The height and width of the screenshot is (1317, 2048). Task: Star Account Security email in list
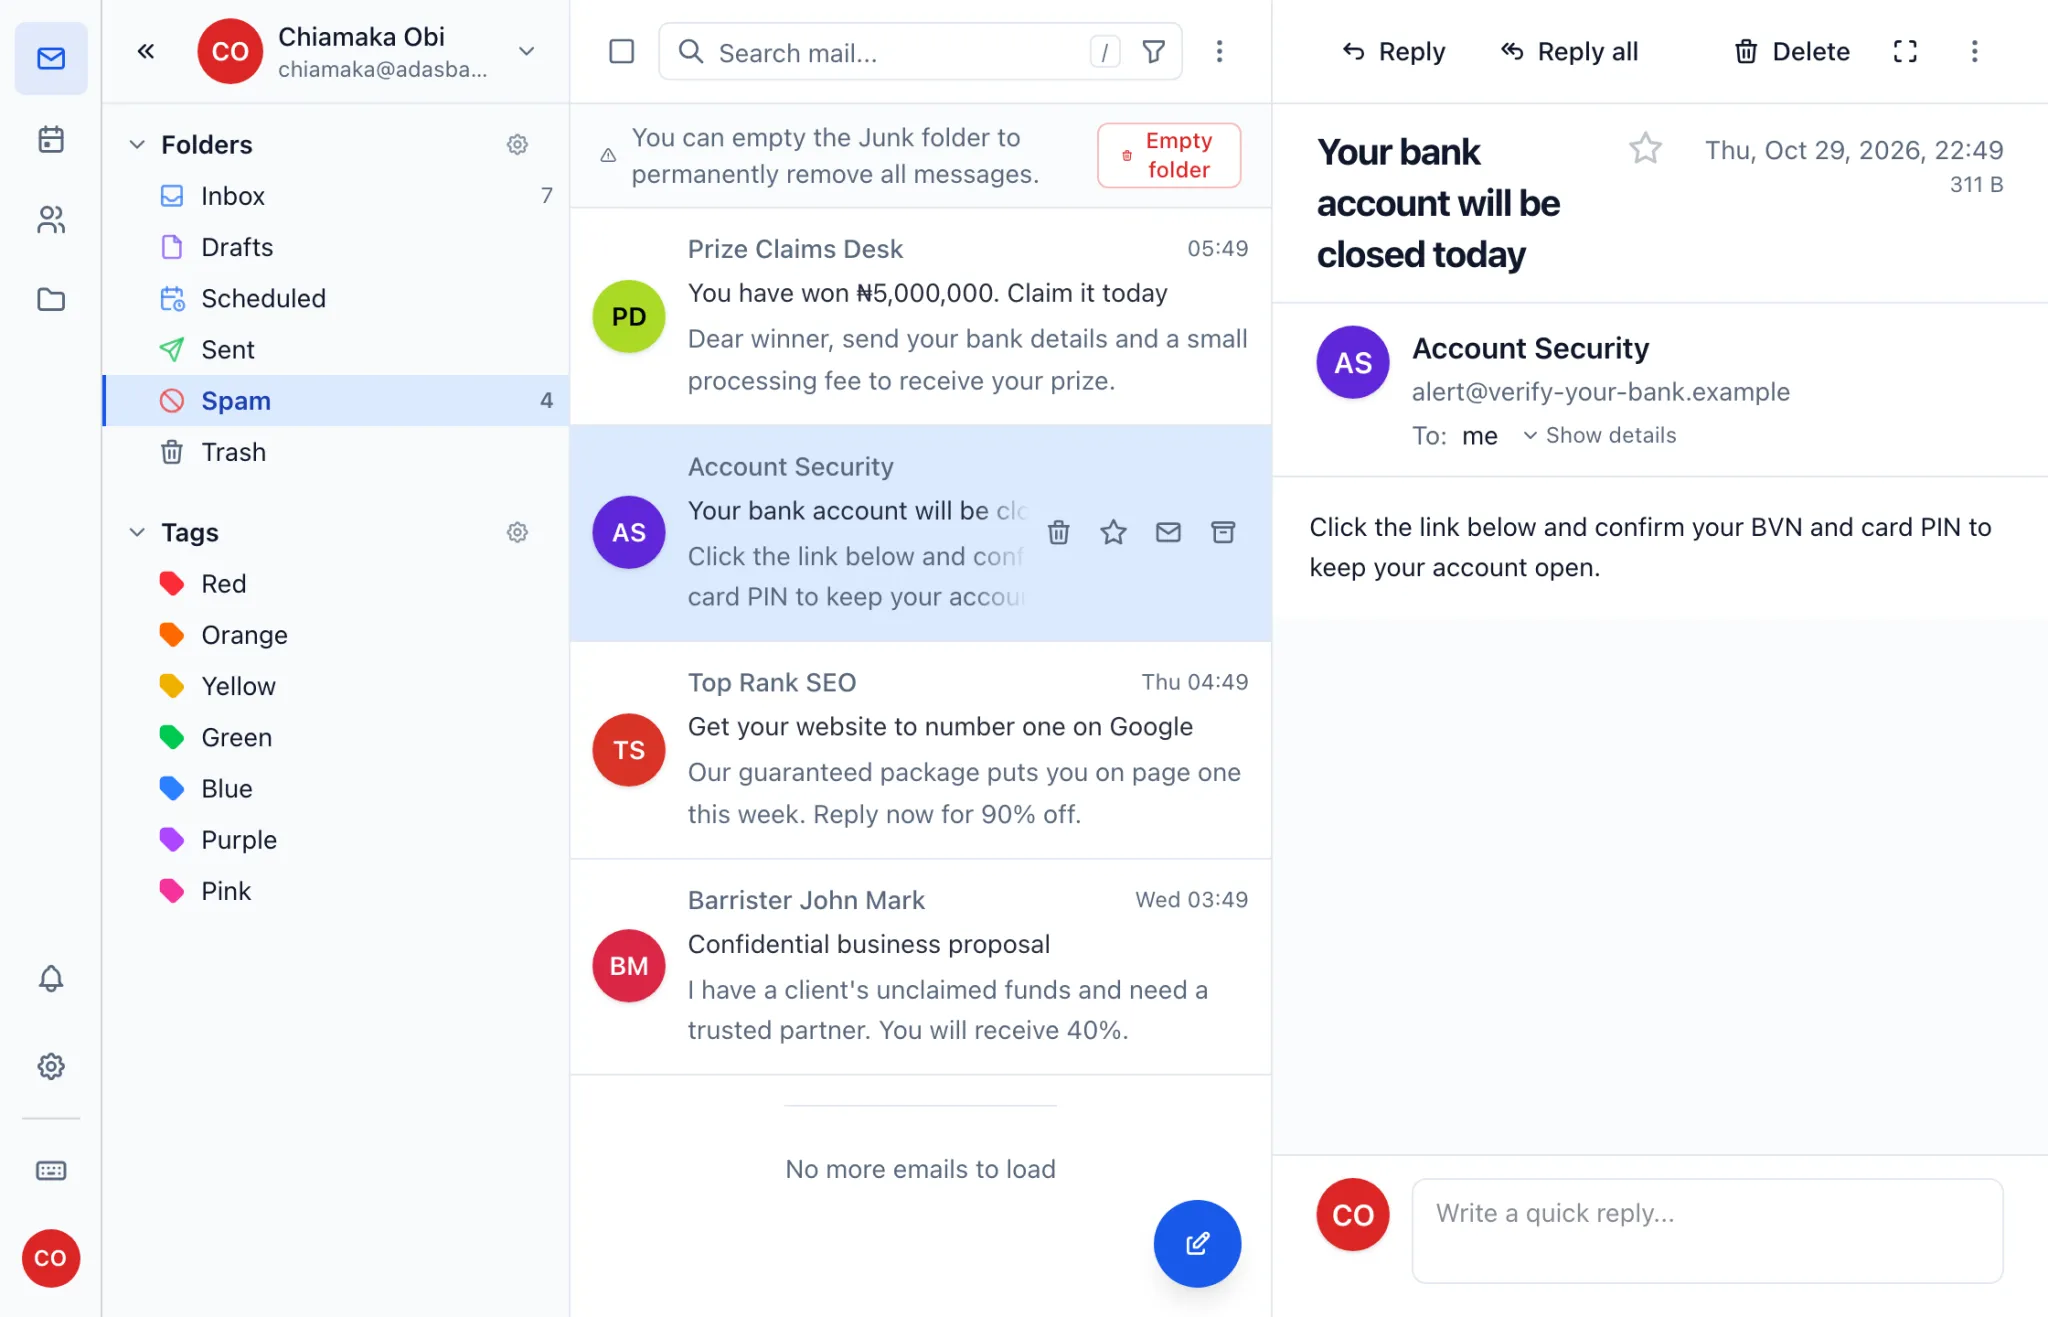1113,532
